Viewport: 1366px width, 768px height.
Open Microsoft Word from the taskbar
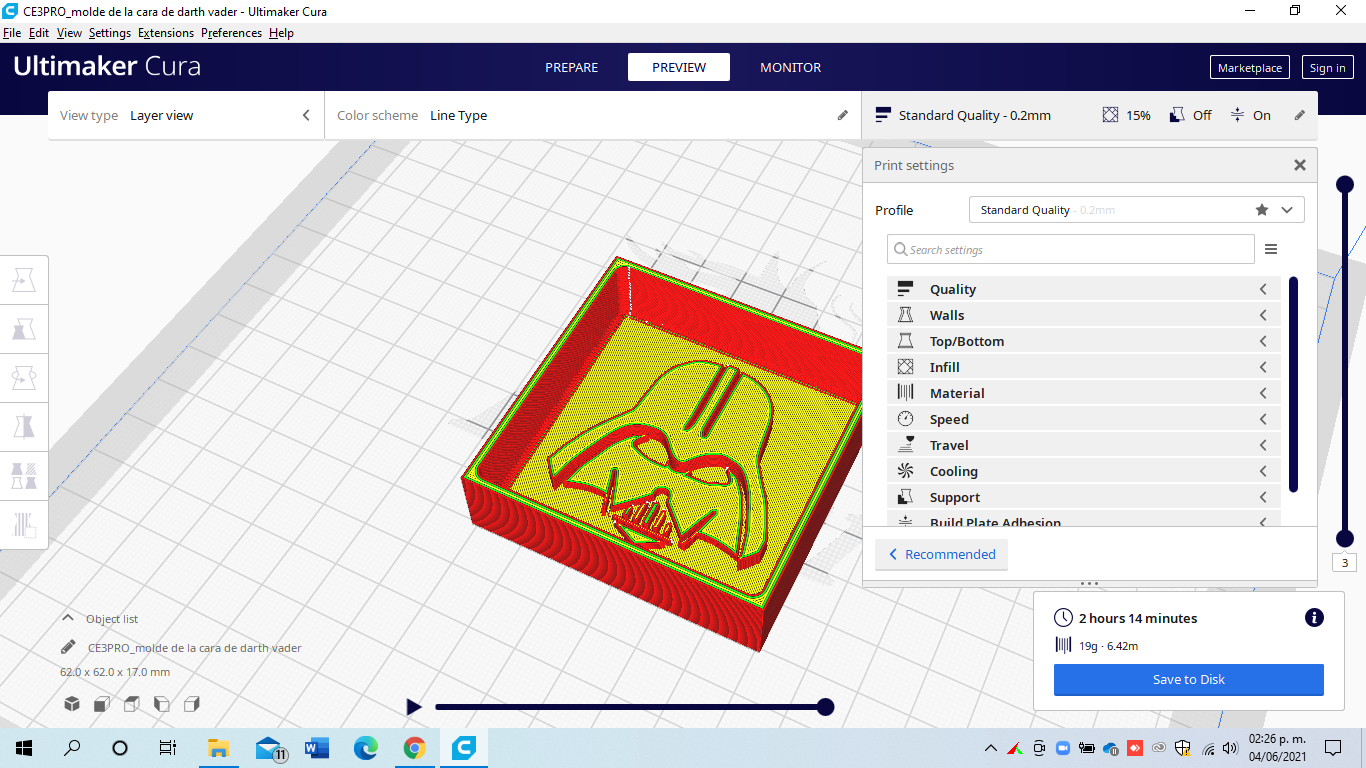tap(317, 748)
